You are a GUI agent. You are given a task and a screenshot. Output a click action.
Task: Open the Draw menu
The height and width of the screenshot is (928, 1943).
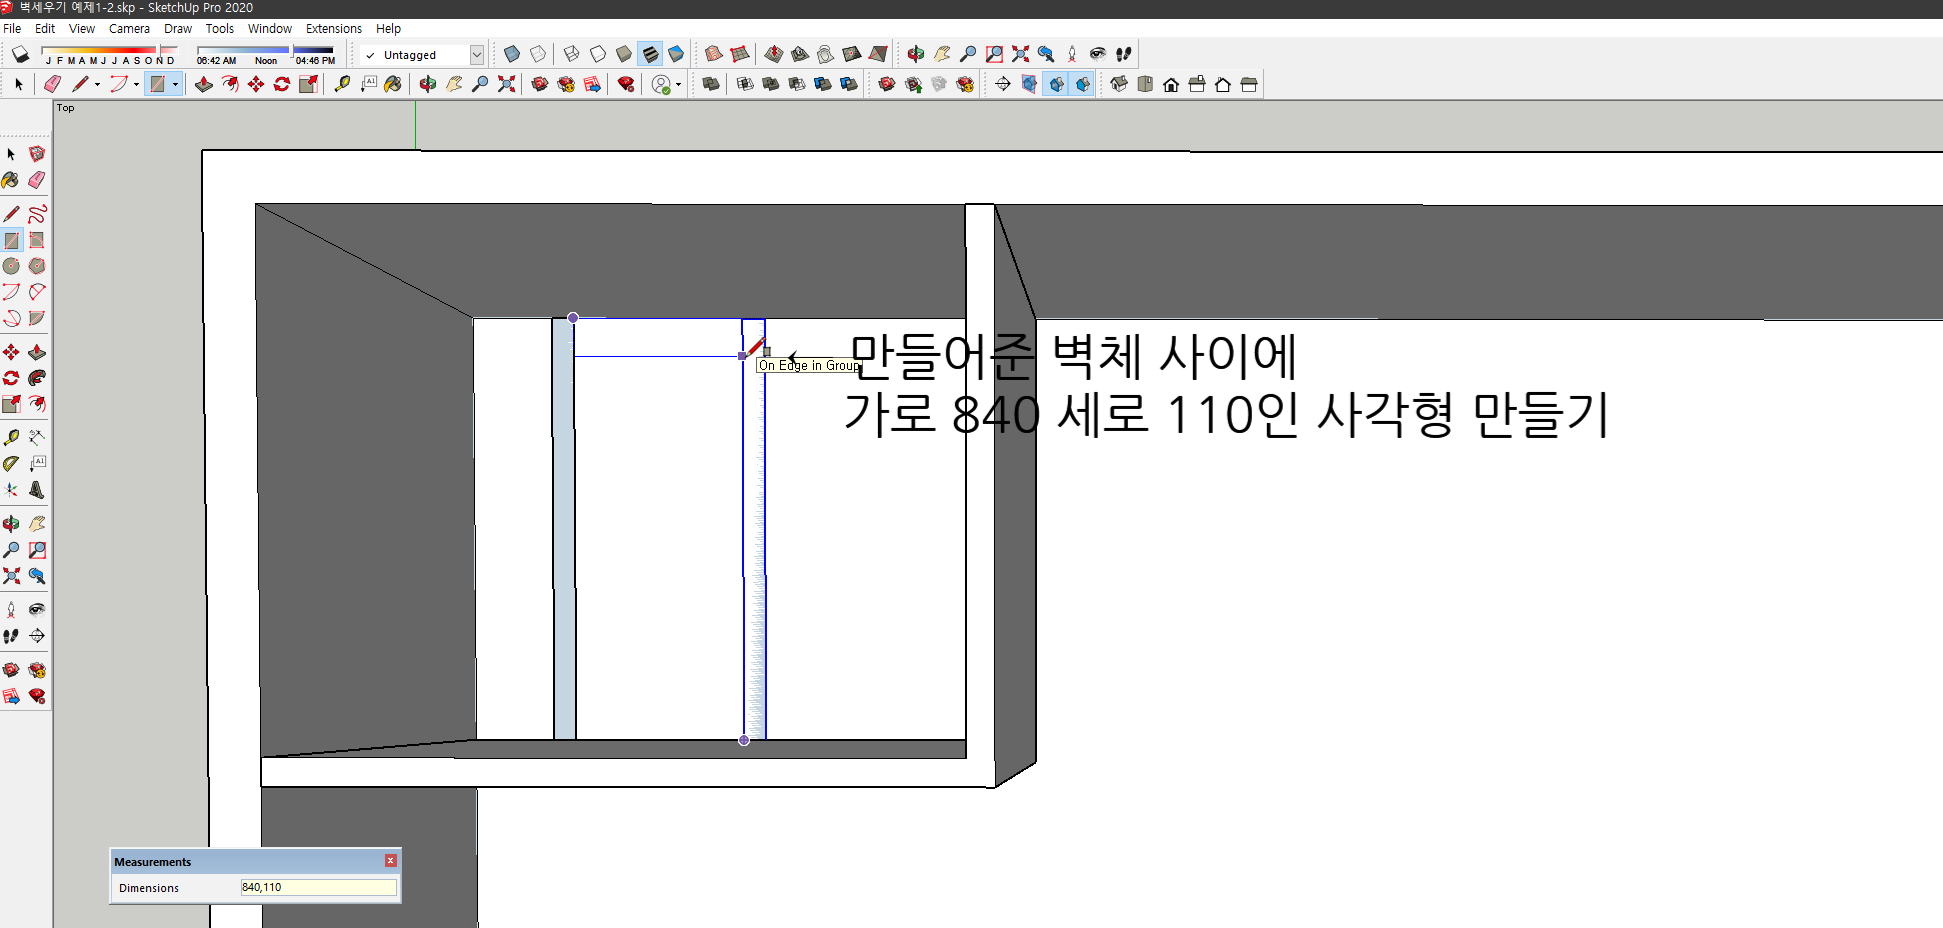click(178, 28)
